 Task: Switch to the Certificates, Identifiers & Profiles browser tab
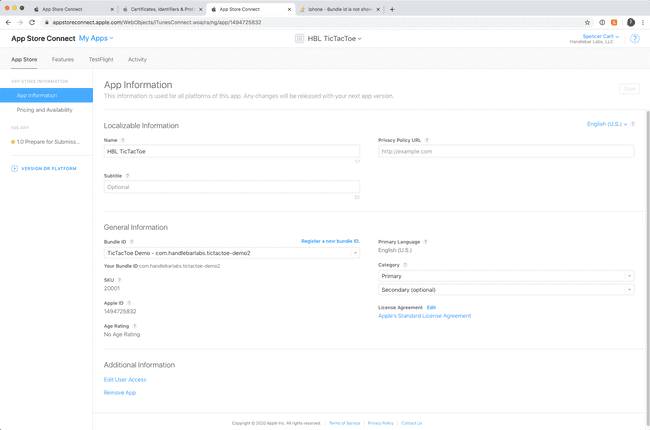point(162,9)
